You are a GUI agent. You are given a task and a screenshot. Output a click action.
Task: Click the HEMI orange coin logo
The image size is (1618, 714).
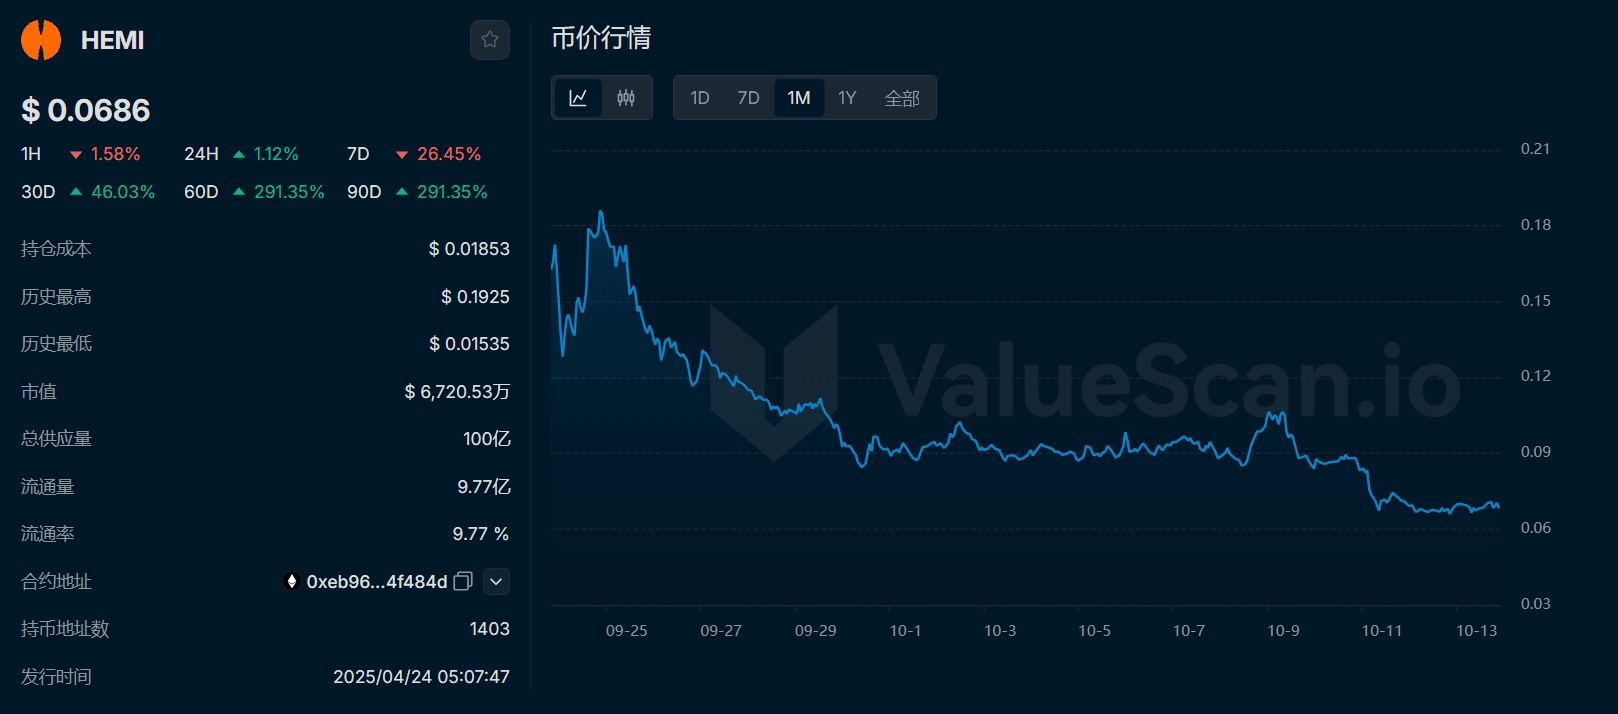pyautogui.click(x=41, y=40)
